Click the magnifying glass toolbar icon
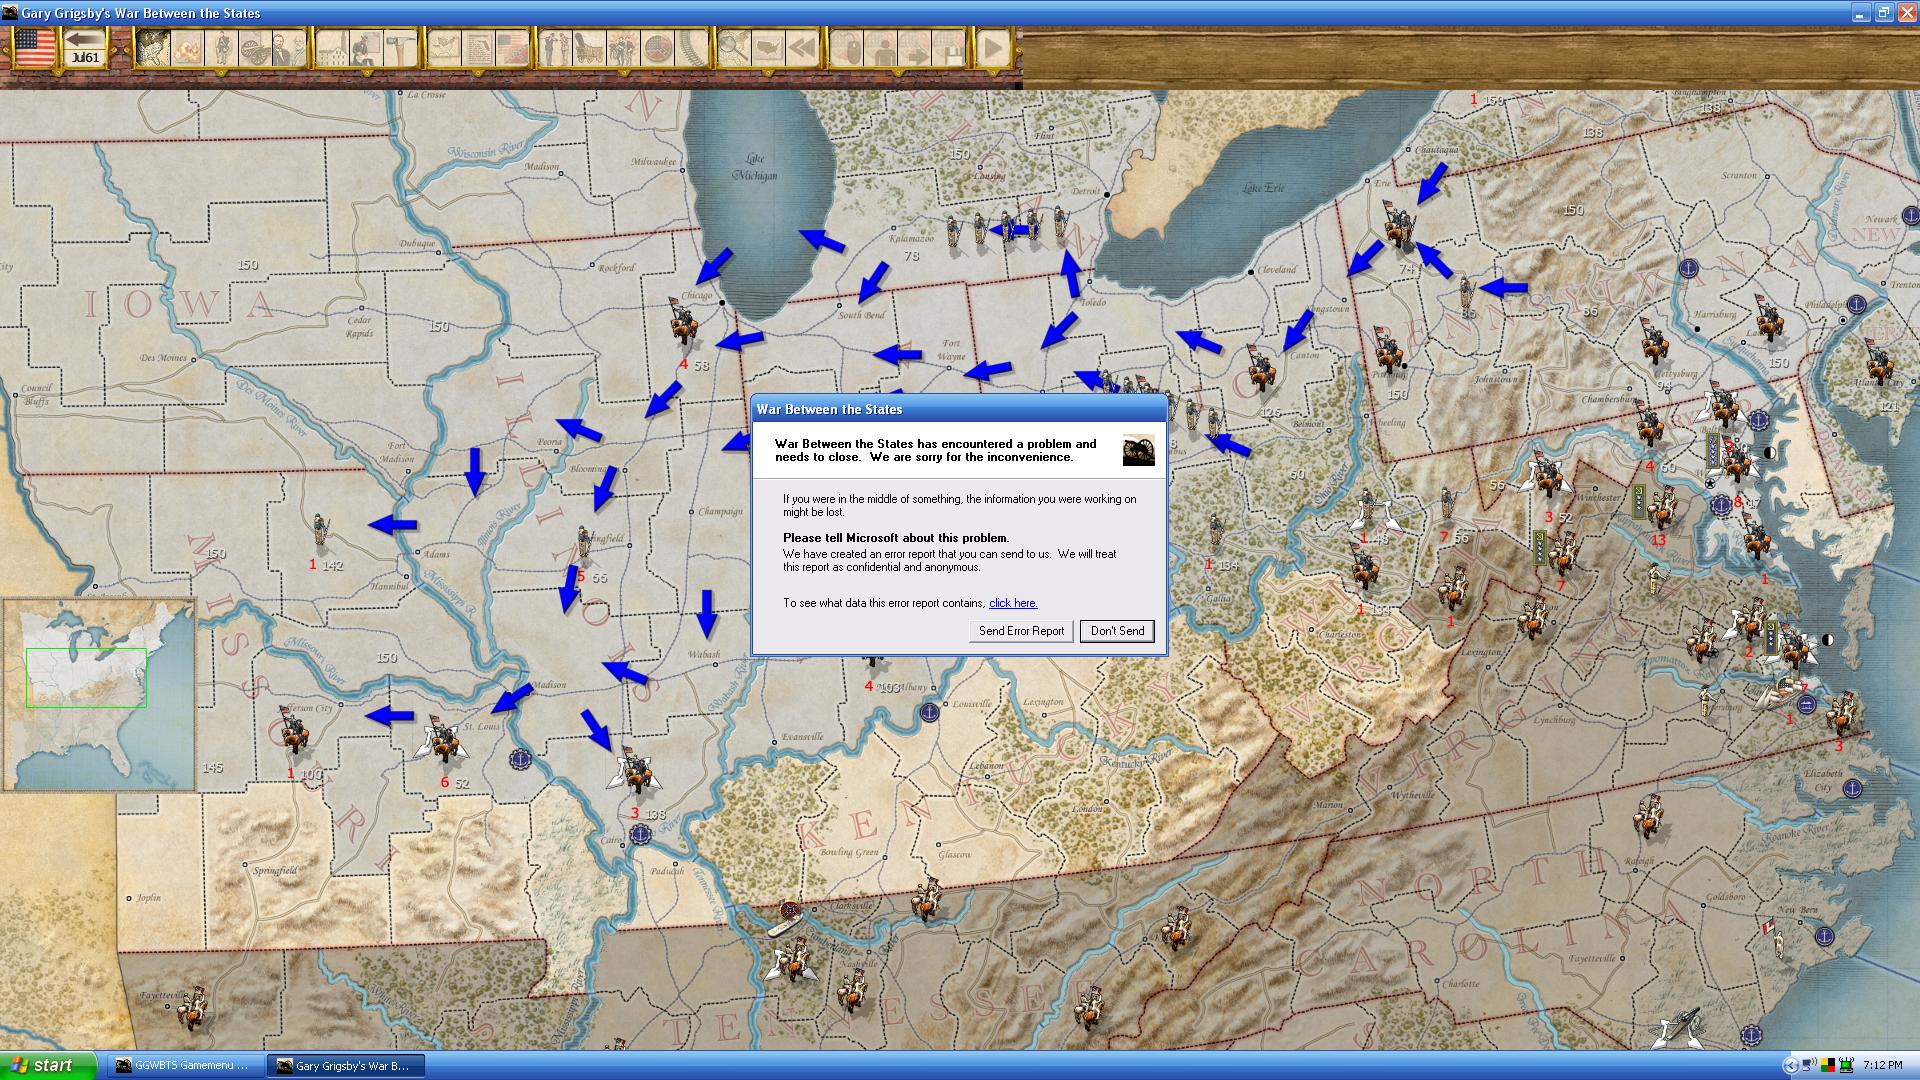 [734, 47]
